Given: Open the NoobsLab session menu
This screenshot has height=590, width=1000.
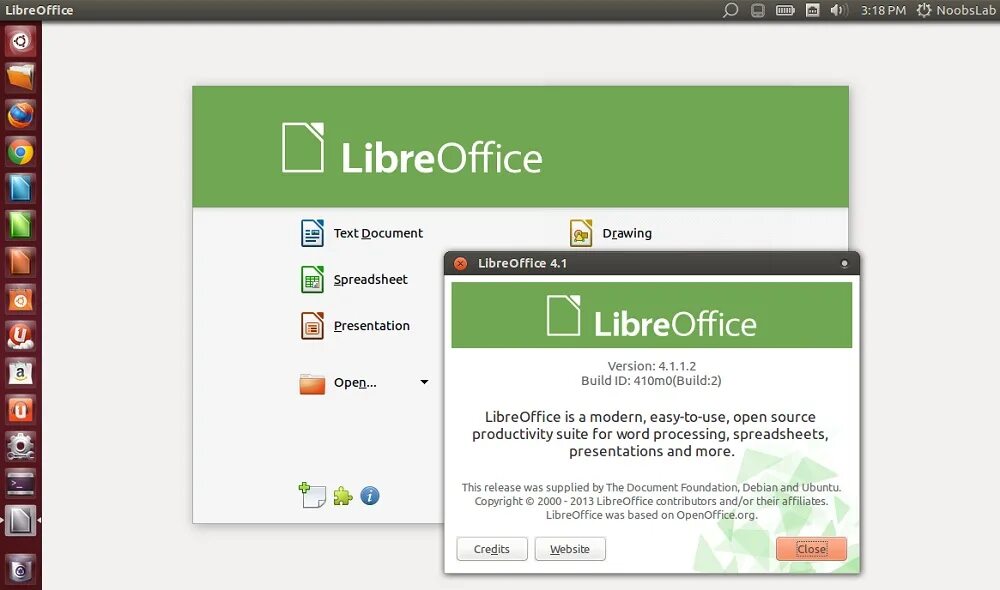Looking at the screenshot, I should 955,10.
